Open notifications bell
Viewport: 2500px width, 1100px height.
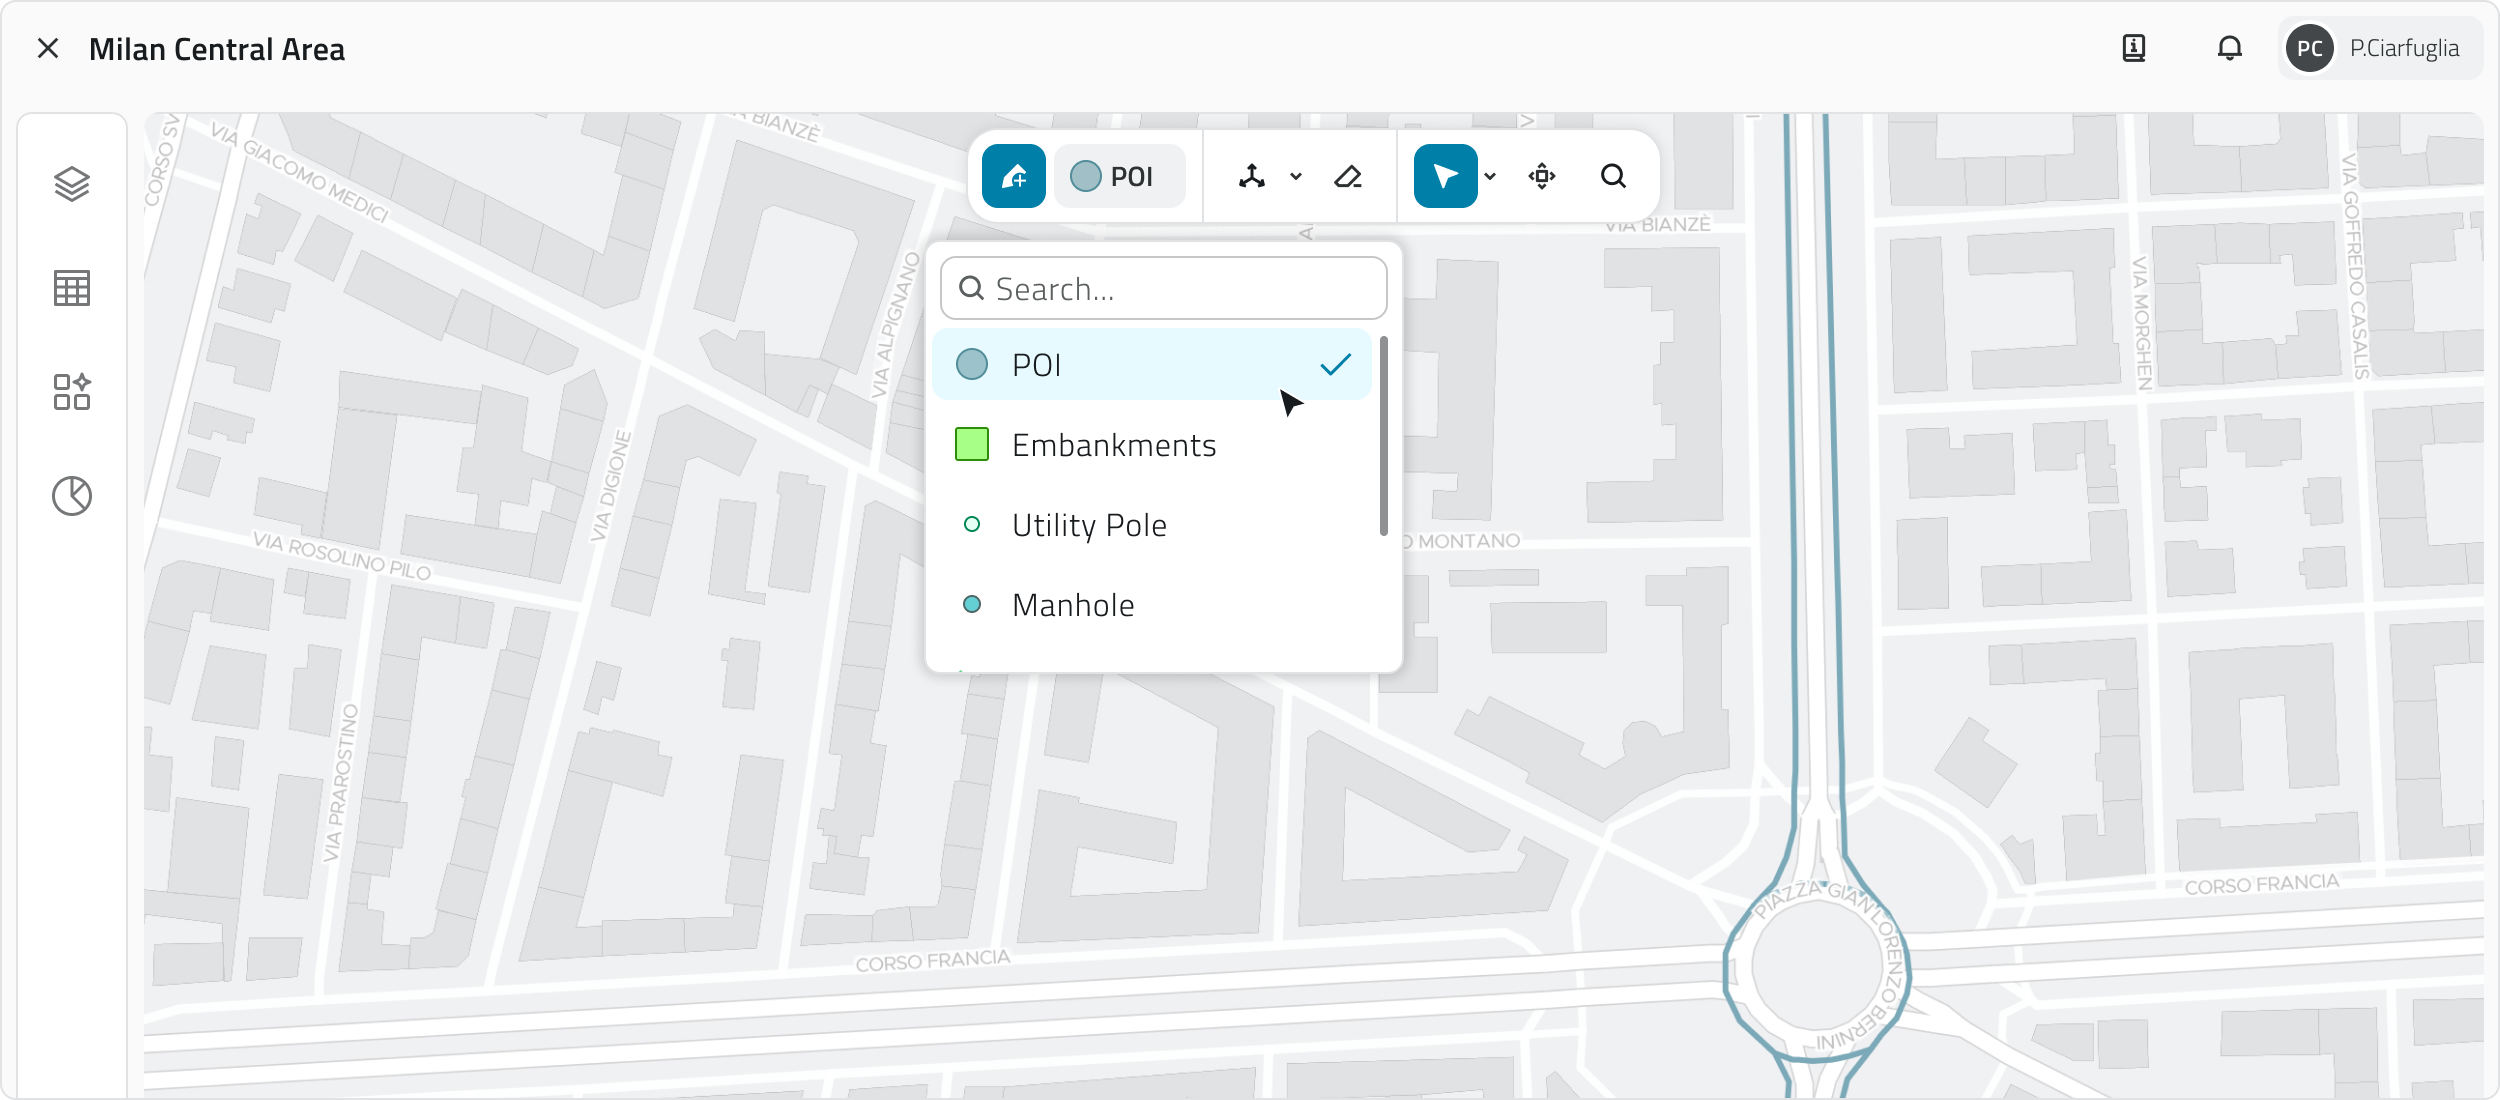2230,48
